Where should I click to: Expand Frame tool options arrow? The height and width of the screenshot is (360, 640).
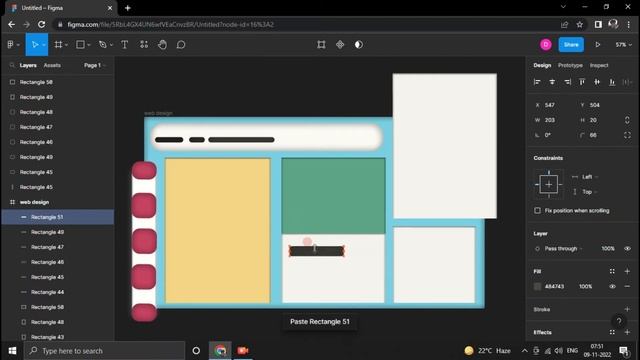66,45
